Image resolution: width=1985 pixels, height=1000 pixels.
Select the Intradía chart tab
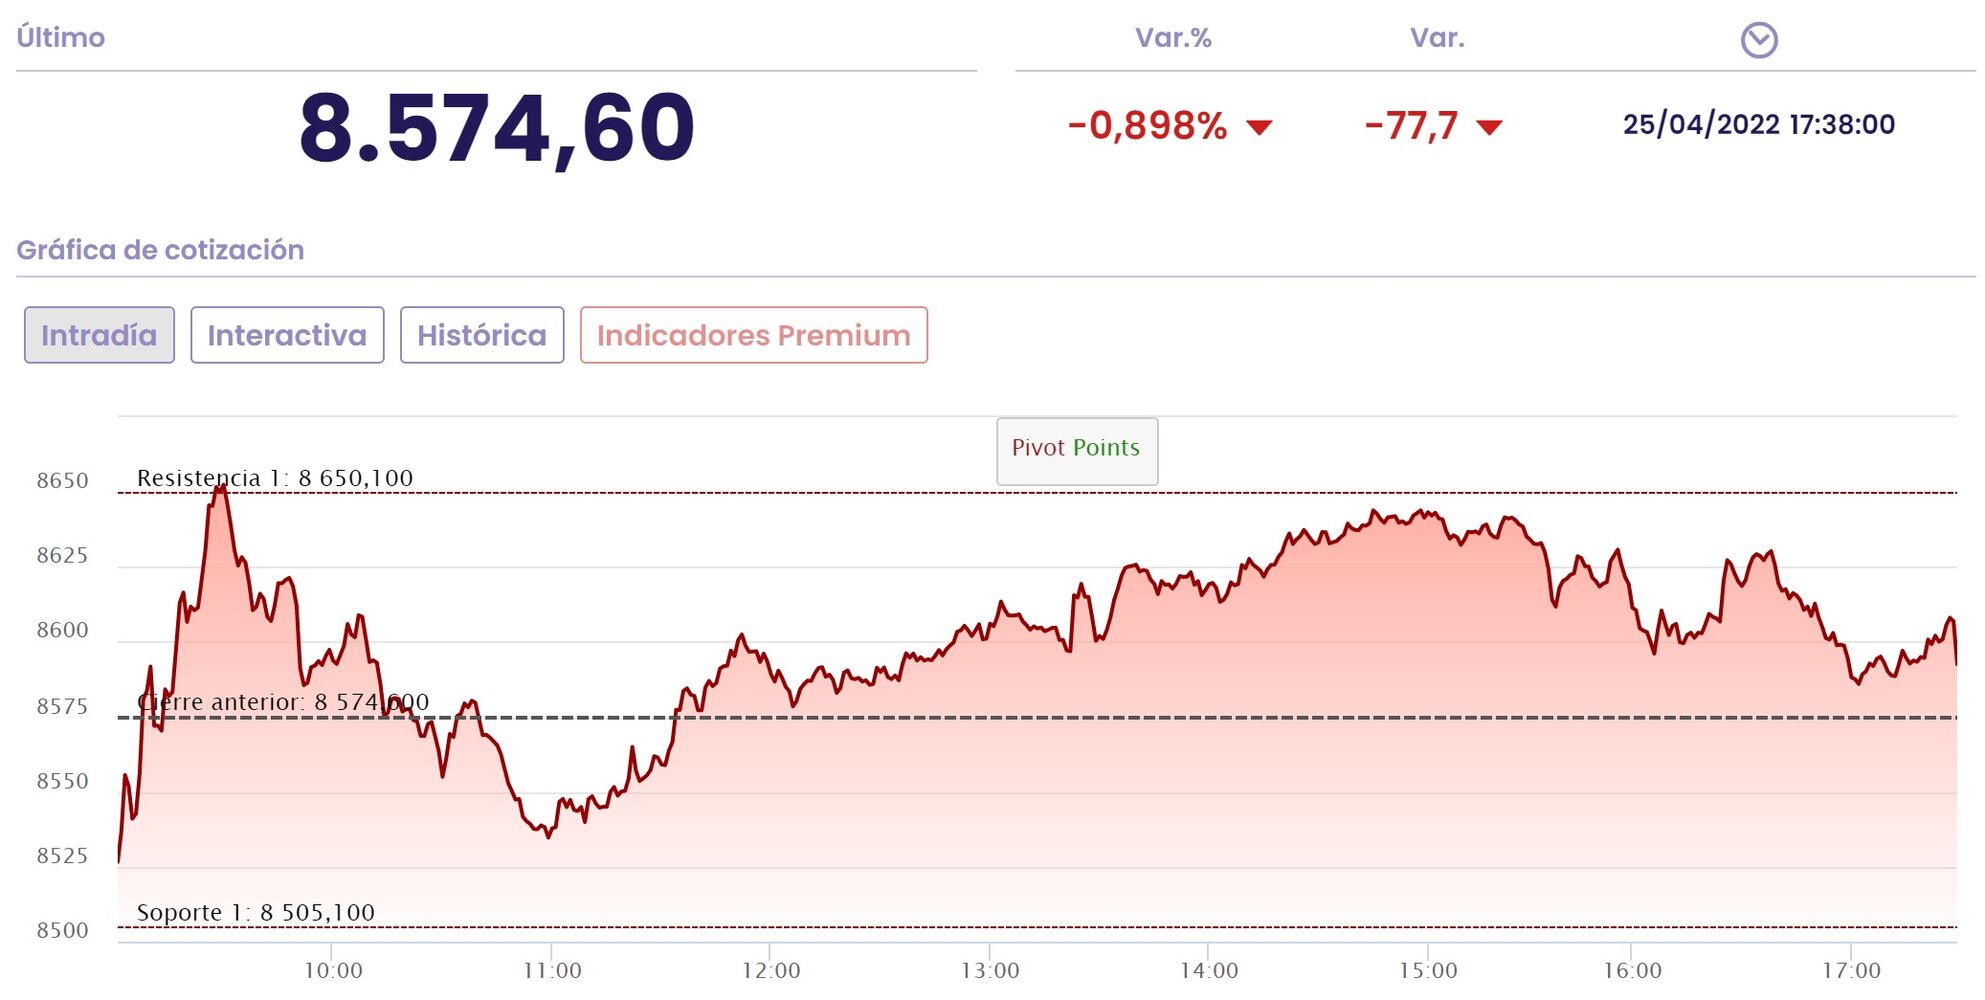[99, 335]
